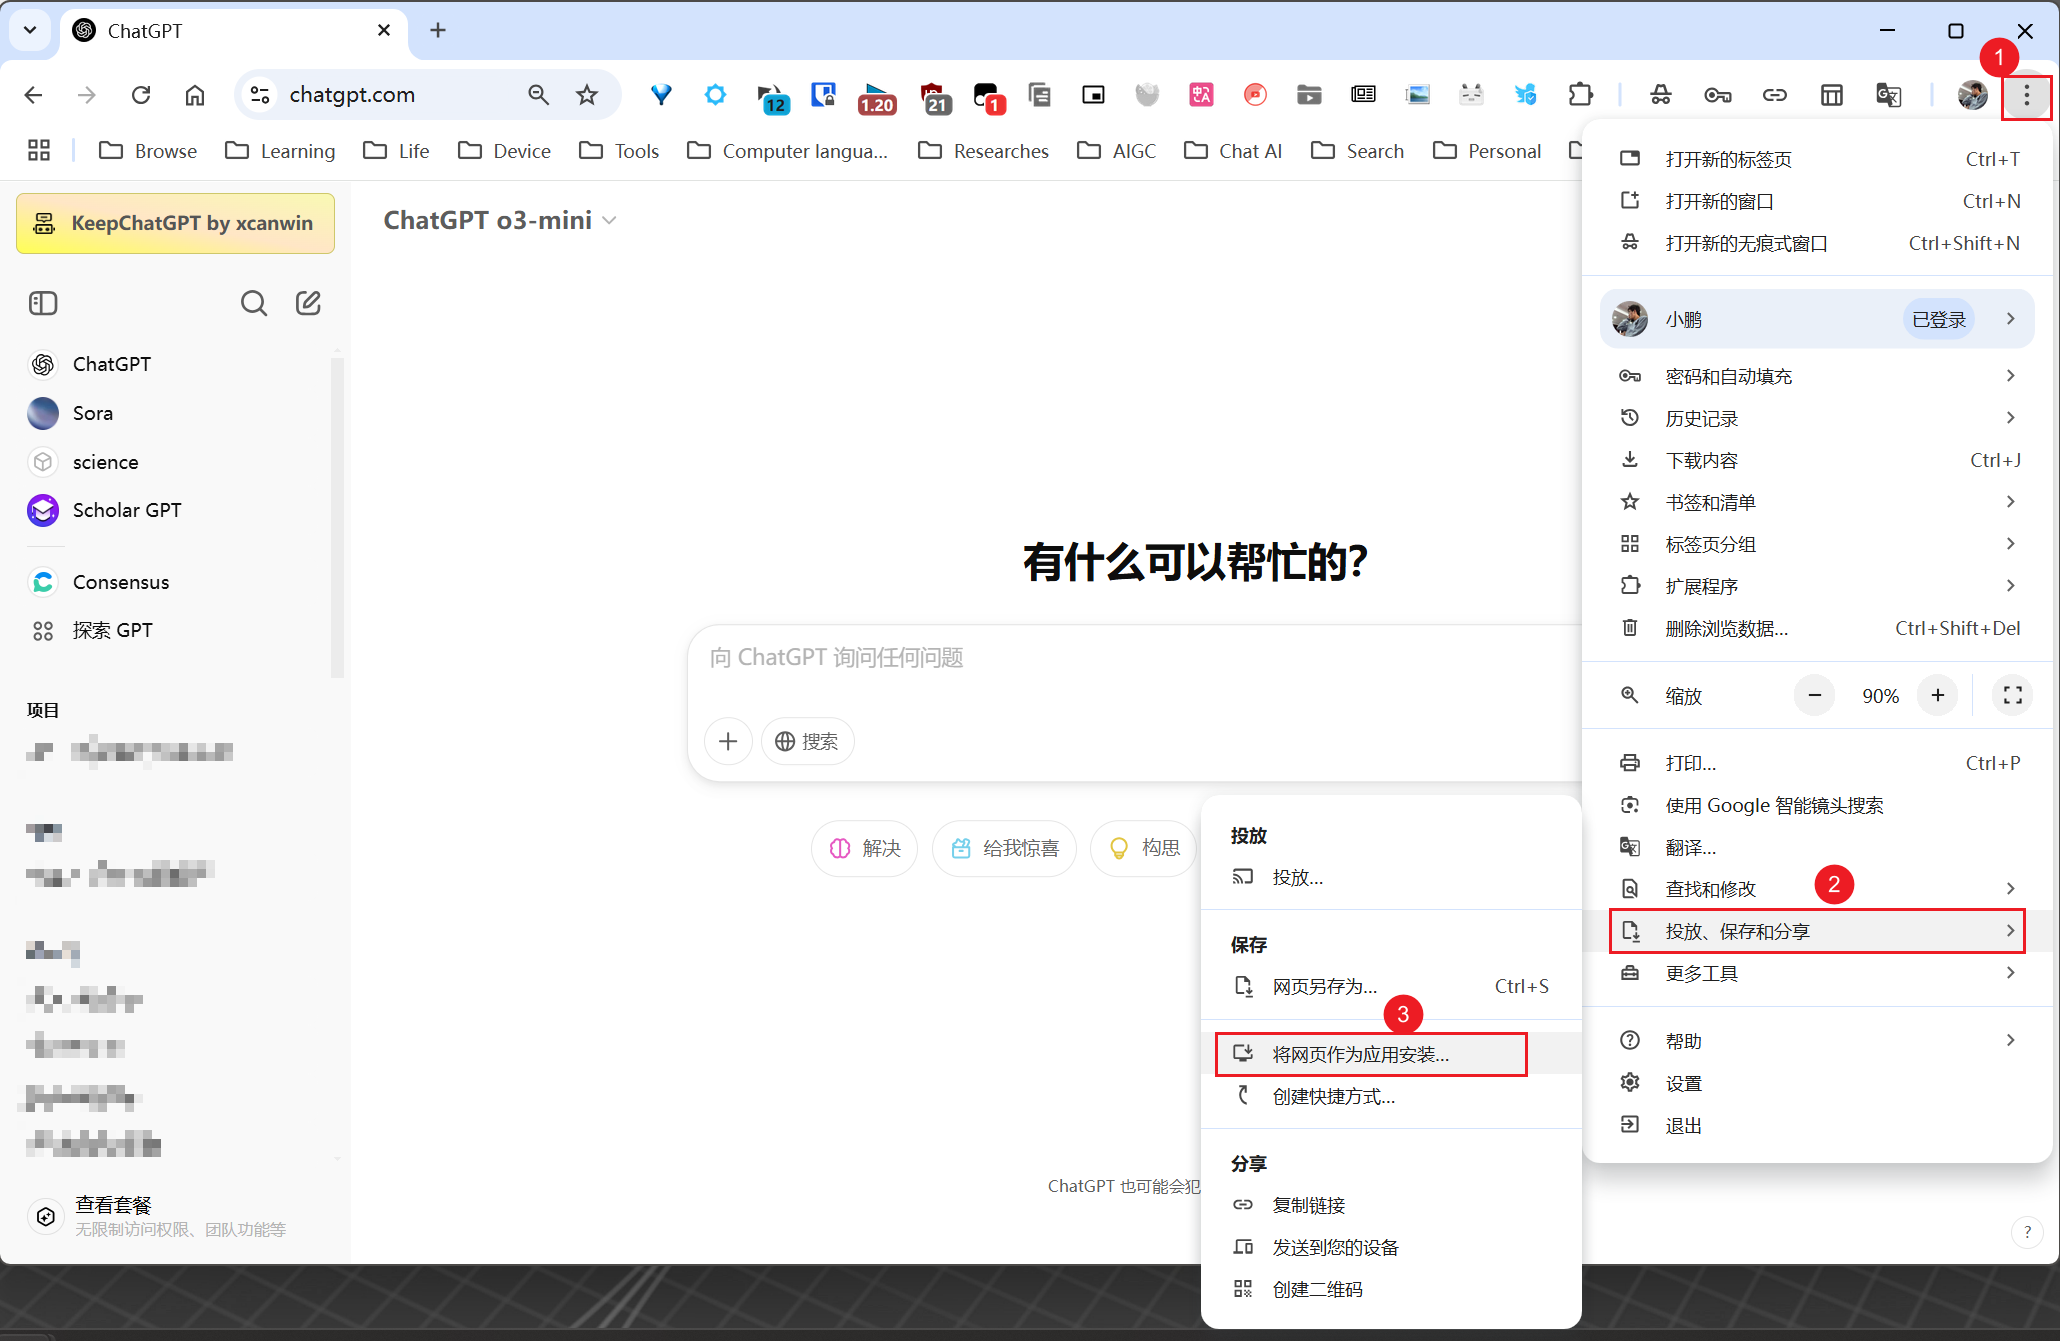Bookmark this page with the star icon
Screen dimensions: 2060x1341
[587, 95]
